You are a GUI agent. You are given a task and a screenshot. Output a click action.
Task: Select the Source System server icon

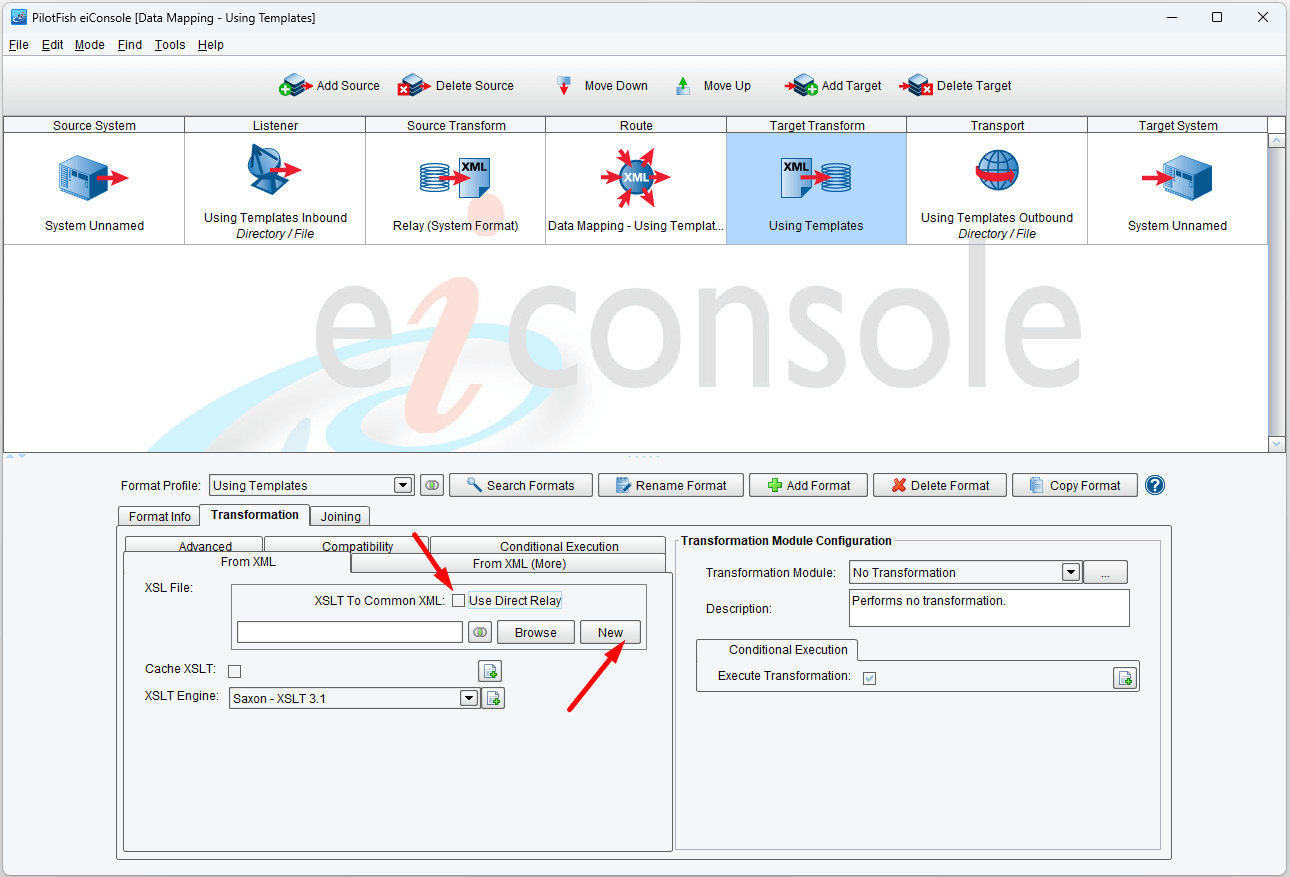(x=94, y=179)
